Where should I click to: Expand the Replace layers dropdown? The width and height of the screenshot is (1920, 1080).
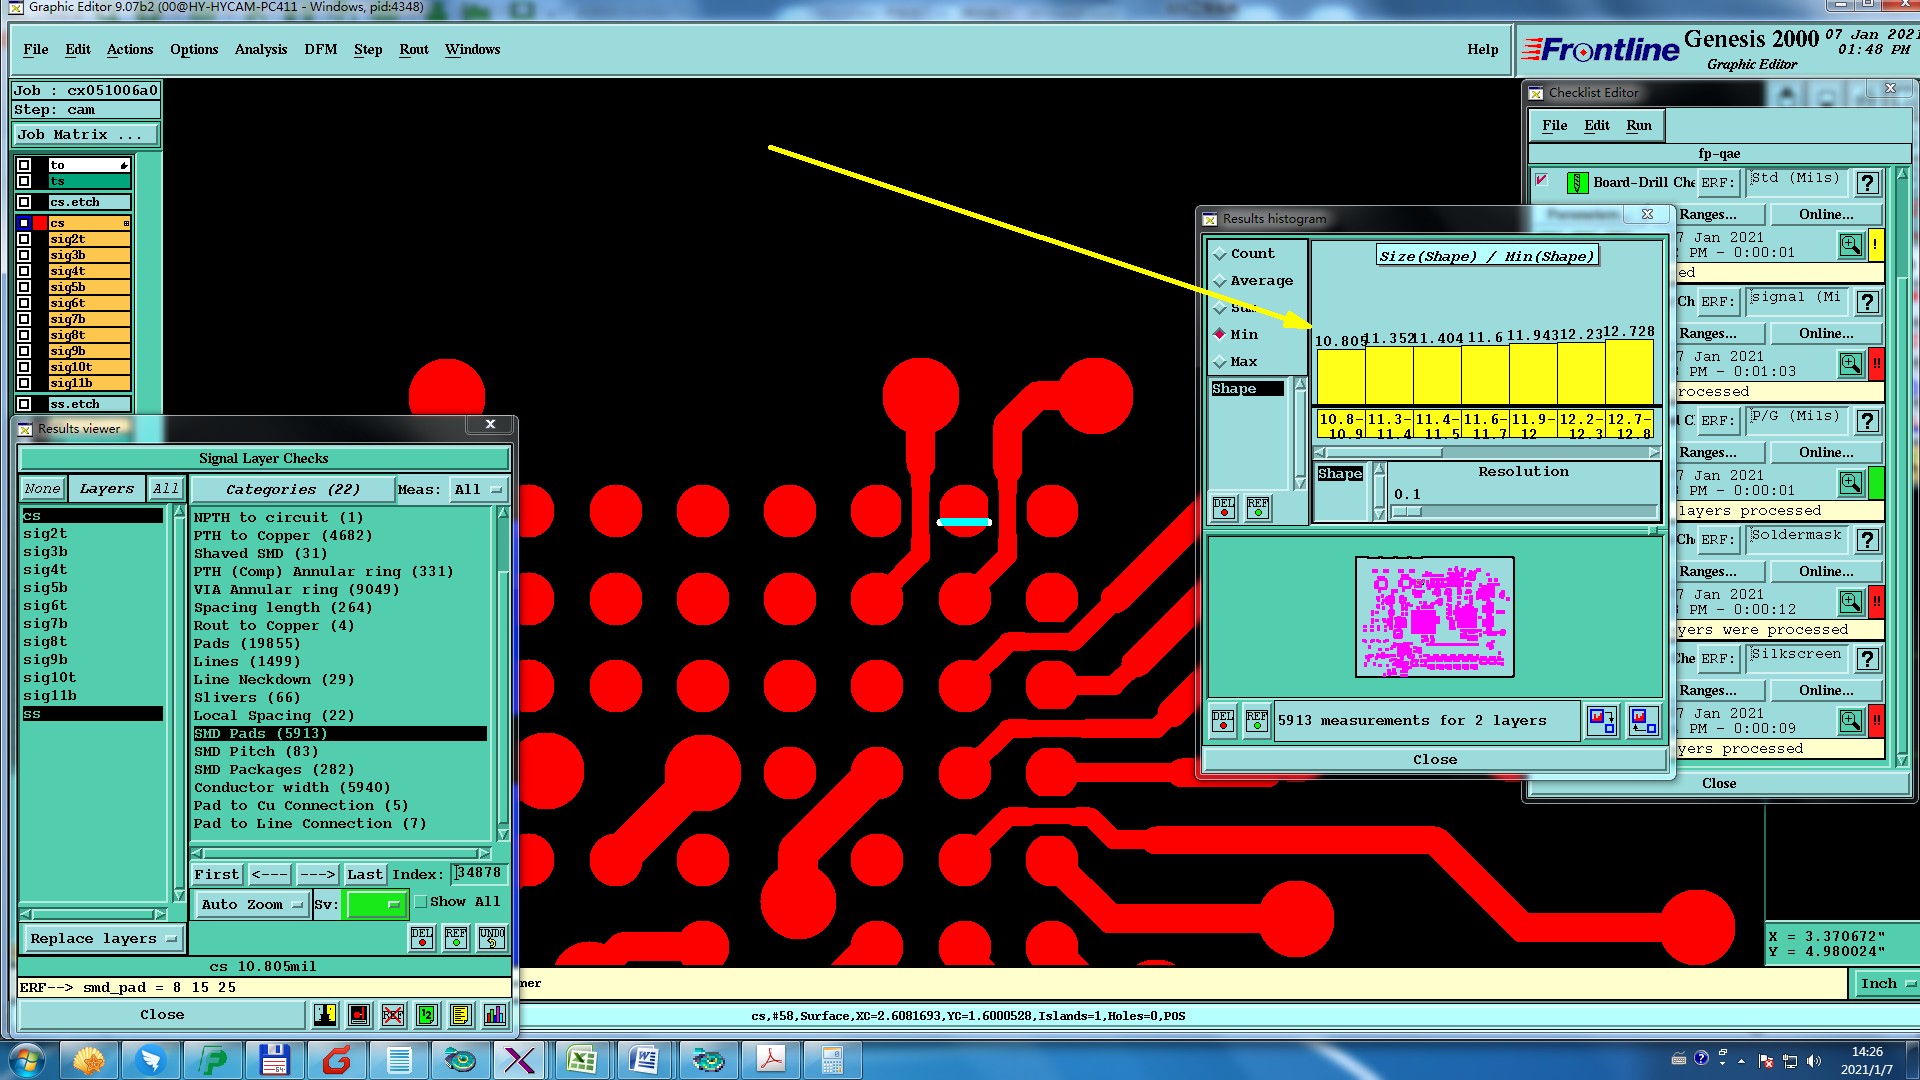pos(102,939)
